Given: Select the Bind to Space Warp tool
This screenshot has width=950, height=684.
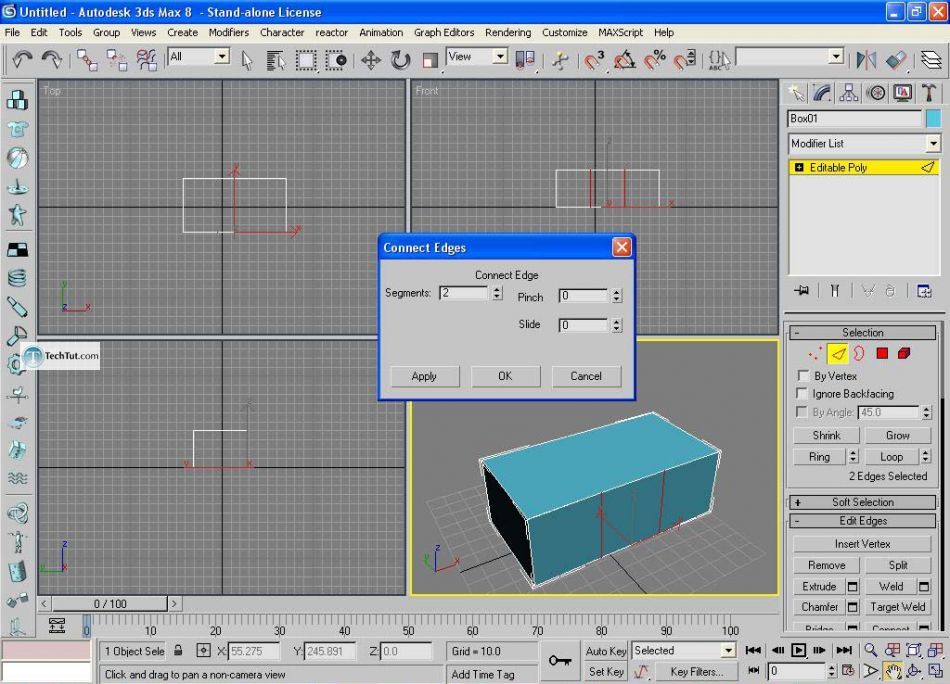Looking at the screenshot, I should 147,60.
